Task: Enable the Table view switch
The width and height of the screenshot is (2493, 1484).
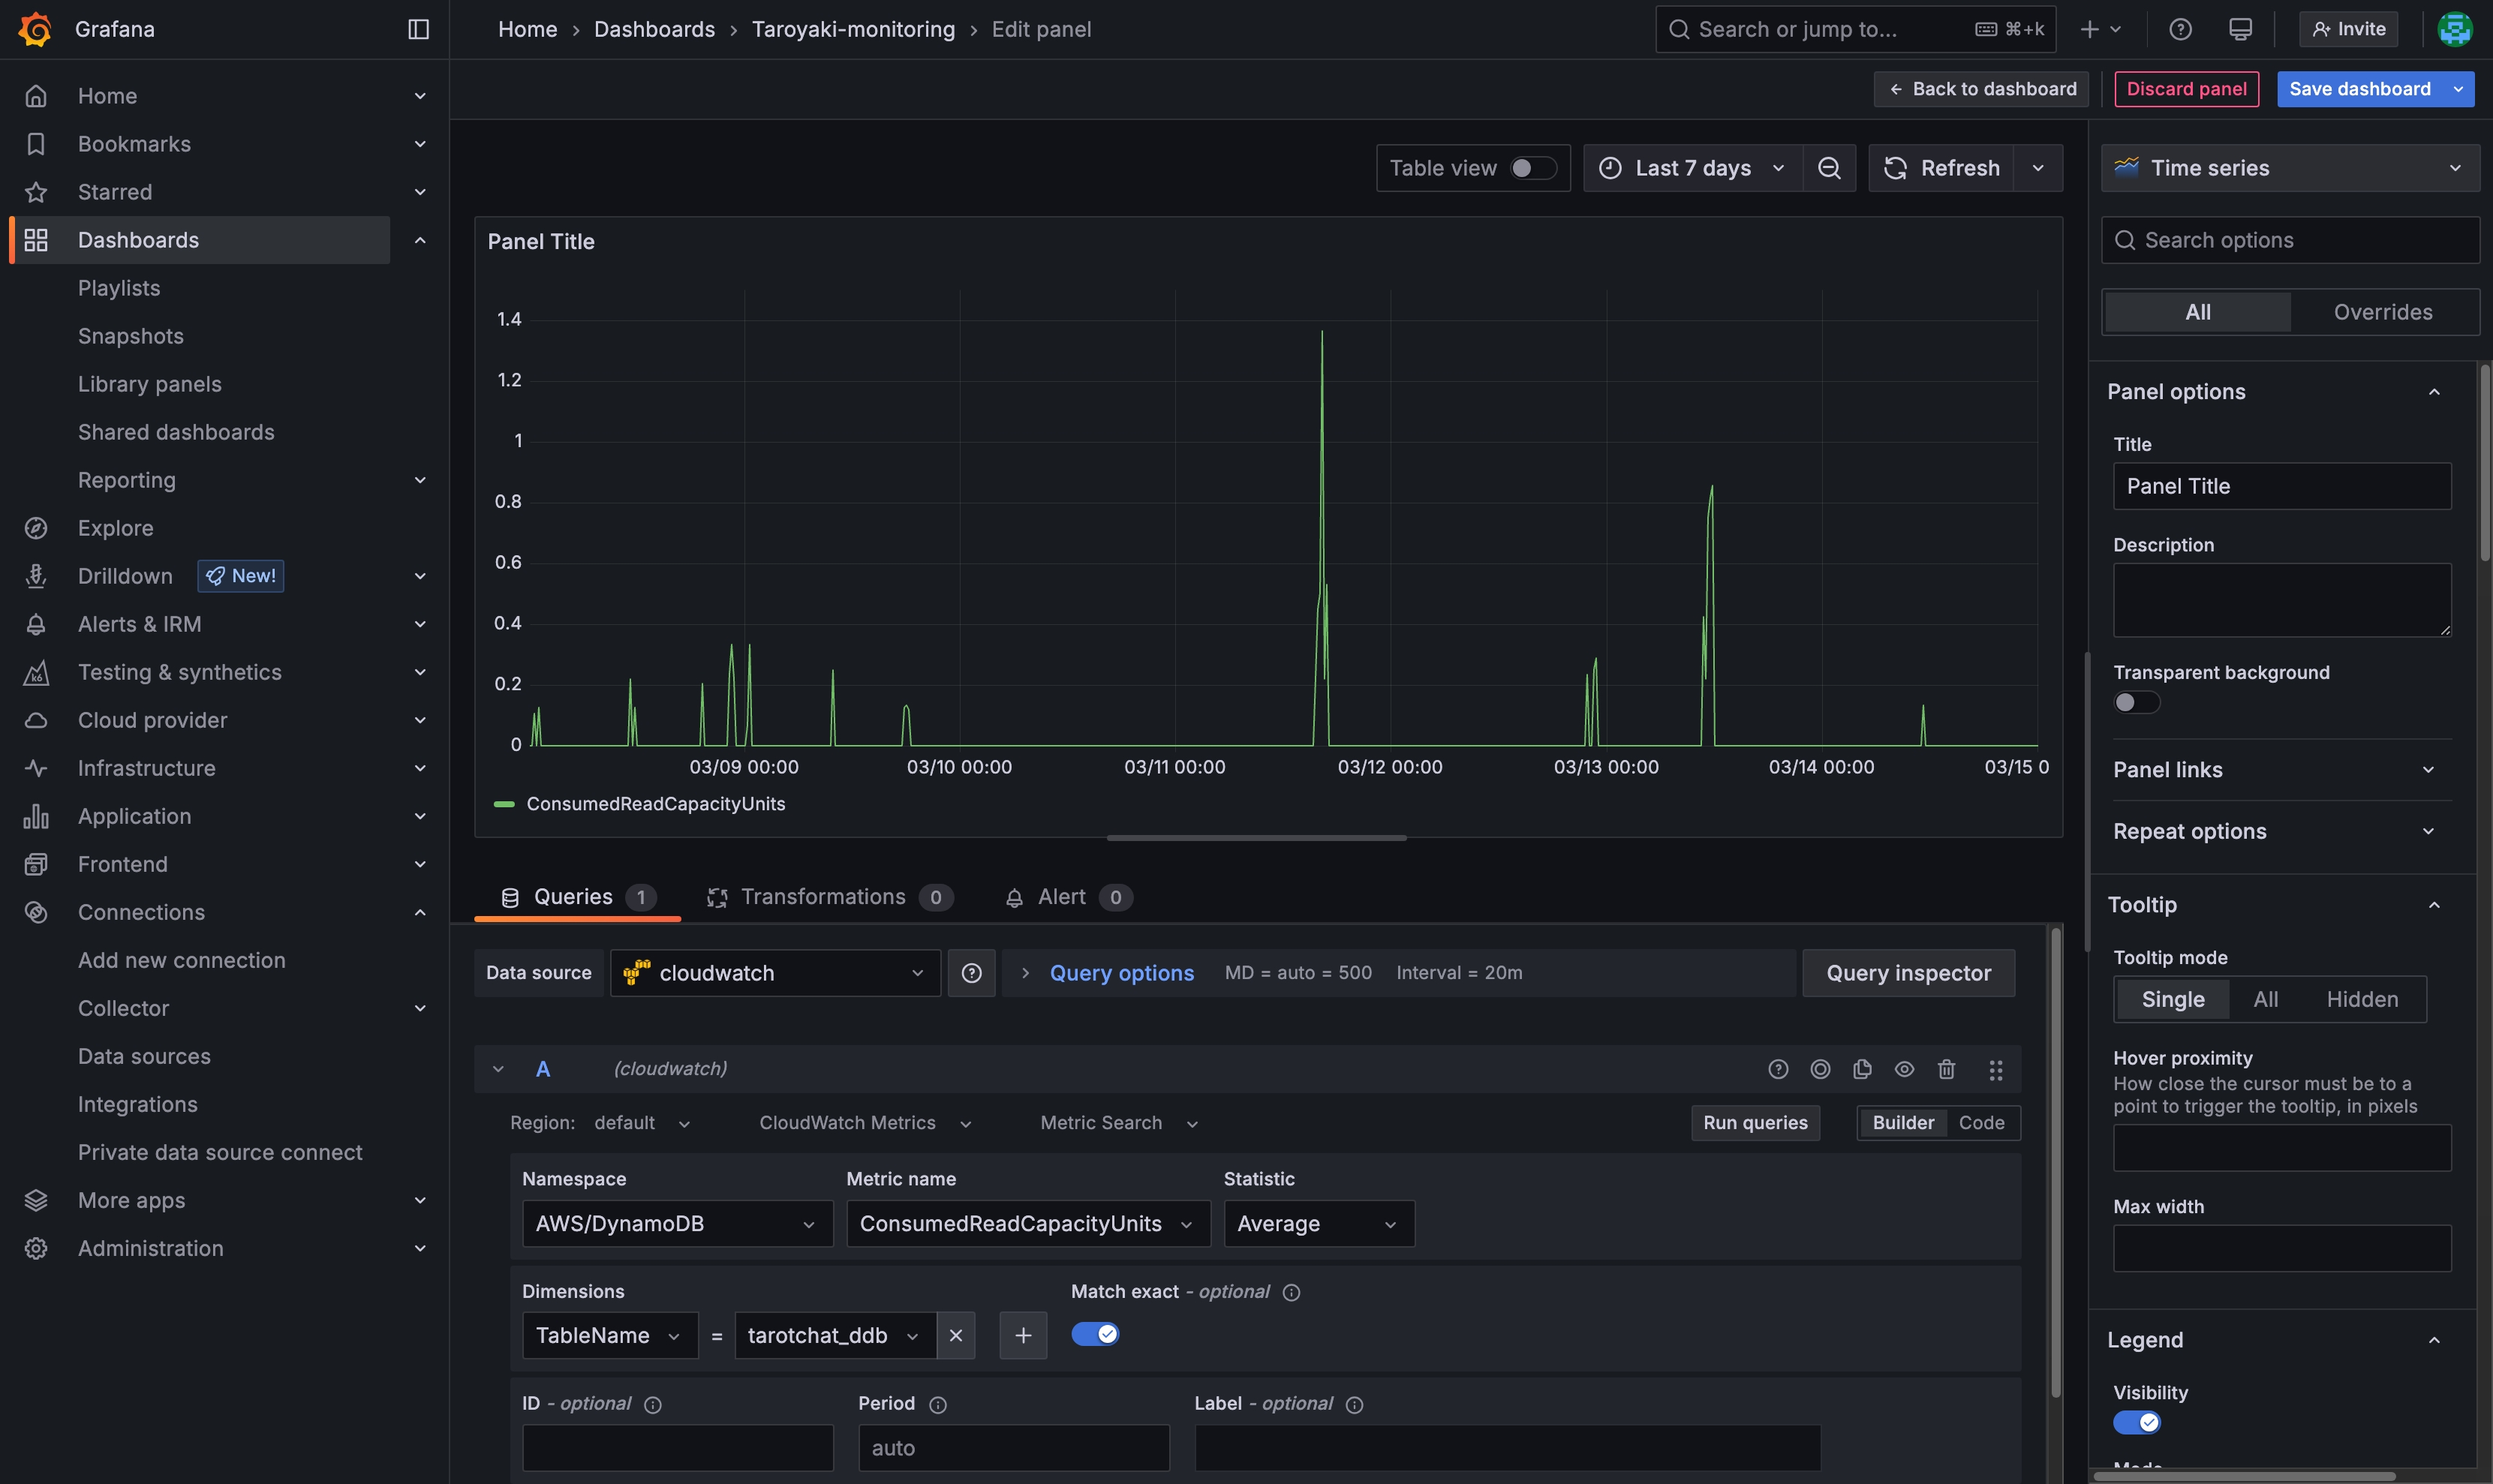Action: click(x=1531, y=168)
